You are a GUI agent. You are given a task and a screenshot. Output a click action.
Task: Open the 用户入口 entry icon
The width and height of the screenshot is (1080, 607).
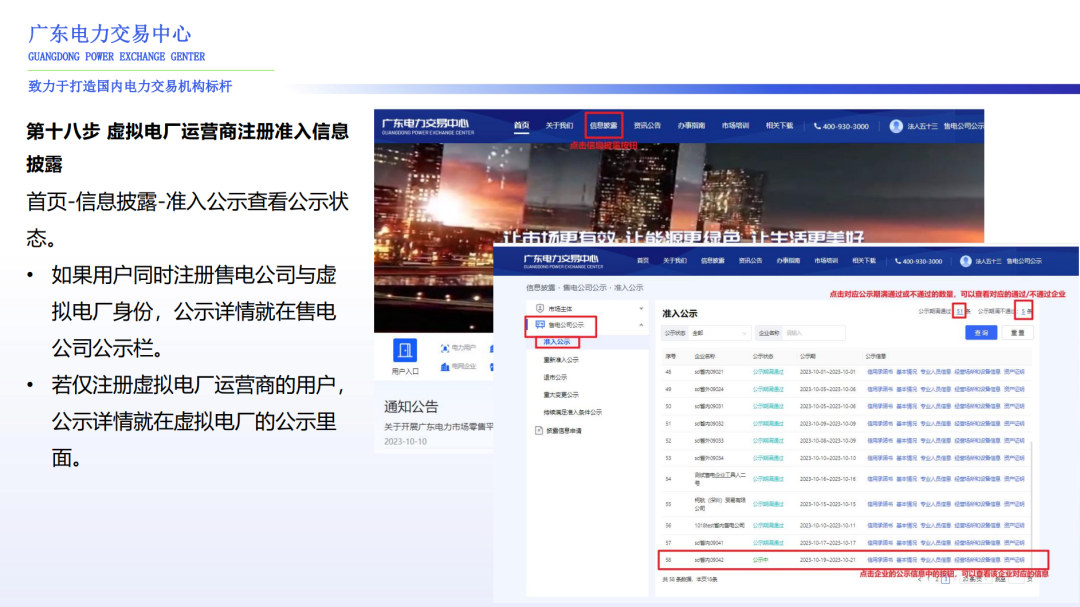click(x=405, y=350)
